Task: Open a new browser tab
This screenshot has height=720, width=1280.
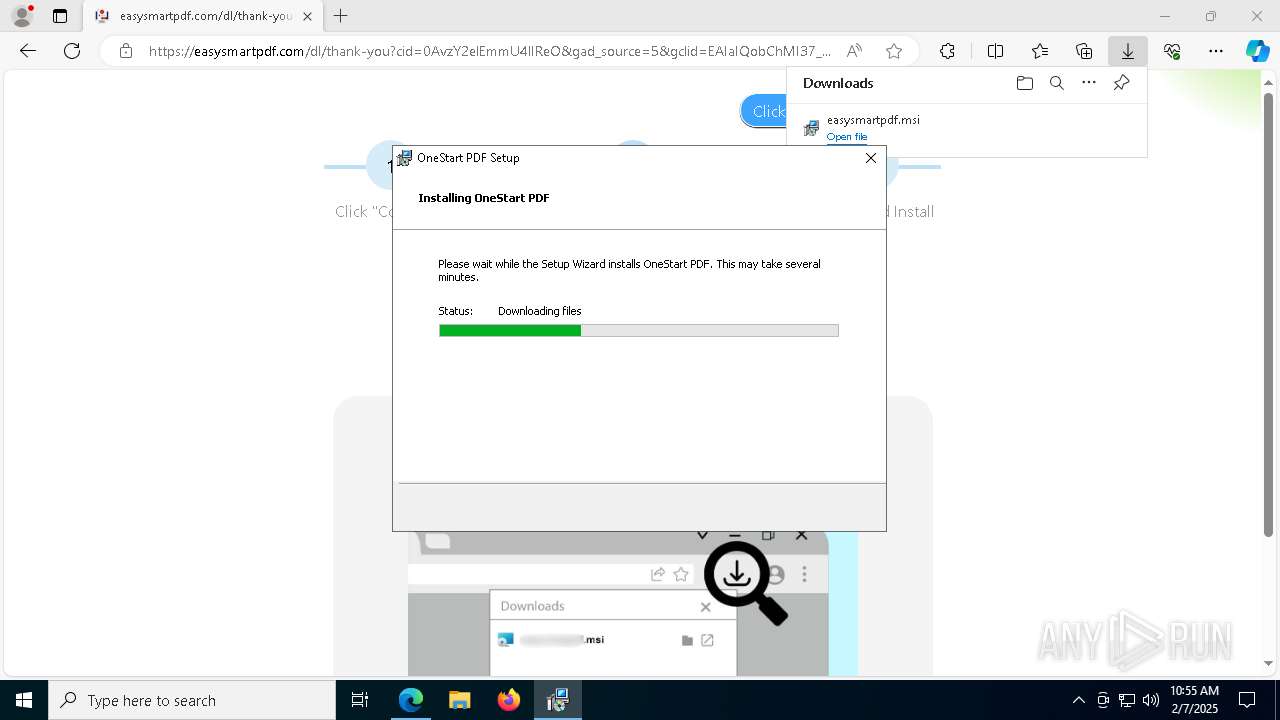Action: click(x=341, y=16)
